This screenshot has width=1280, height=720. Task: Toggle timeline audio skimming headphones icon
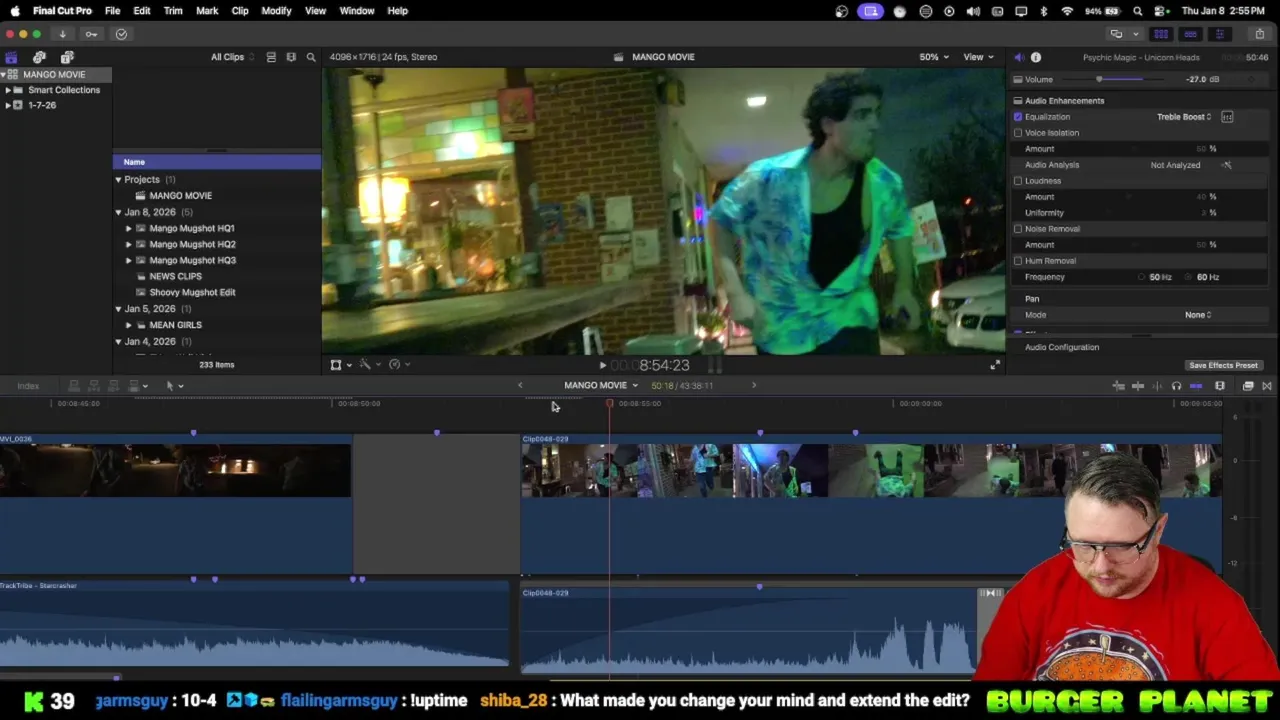click(x=1176, y=386)
